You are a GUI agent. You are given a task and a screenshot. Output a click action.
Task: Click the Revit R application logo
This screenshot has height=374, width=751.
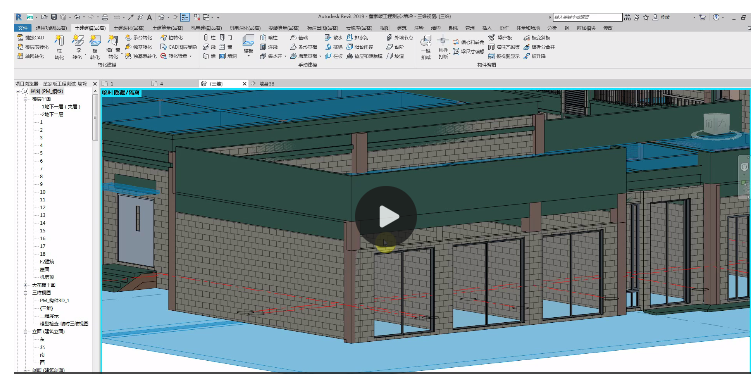tap(19, 17)
